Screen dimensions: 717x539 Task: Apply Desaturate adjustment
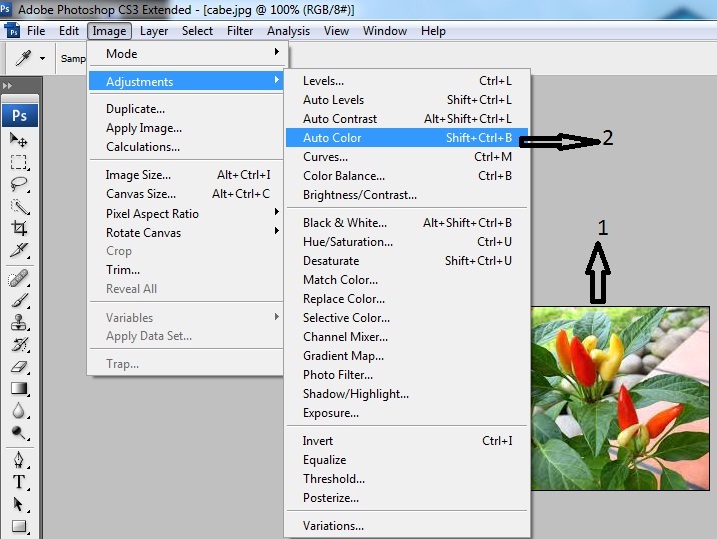point(407,261)
